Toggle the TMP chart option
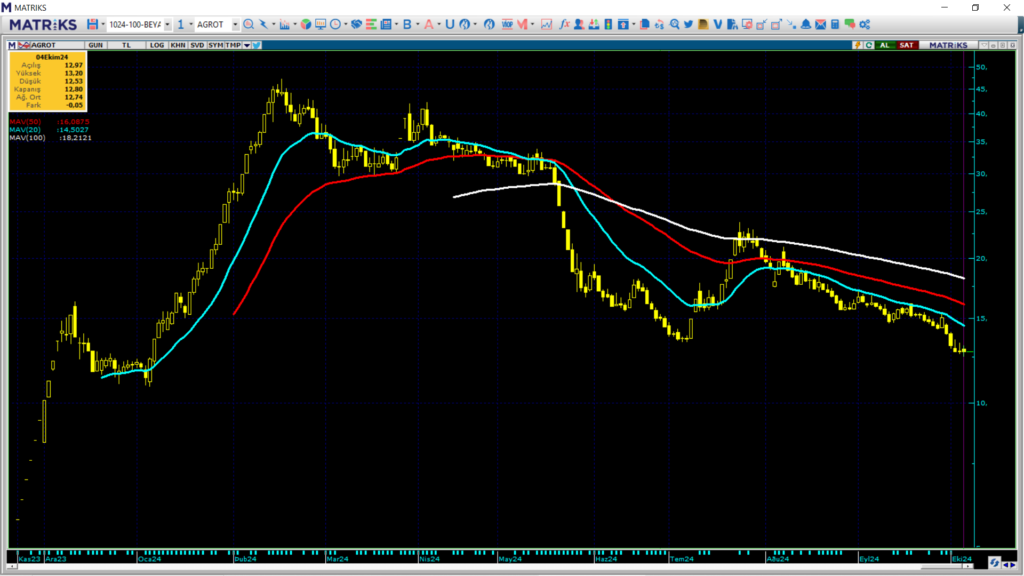The height and width of the screenshot is (576, 1024). (233, 45)
